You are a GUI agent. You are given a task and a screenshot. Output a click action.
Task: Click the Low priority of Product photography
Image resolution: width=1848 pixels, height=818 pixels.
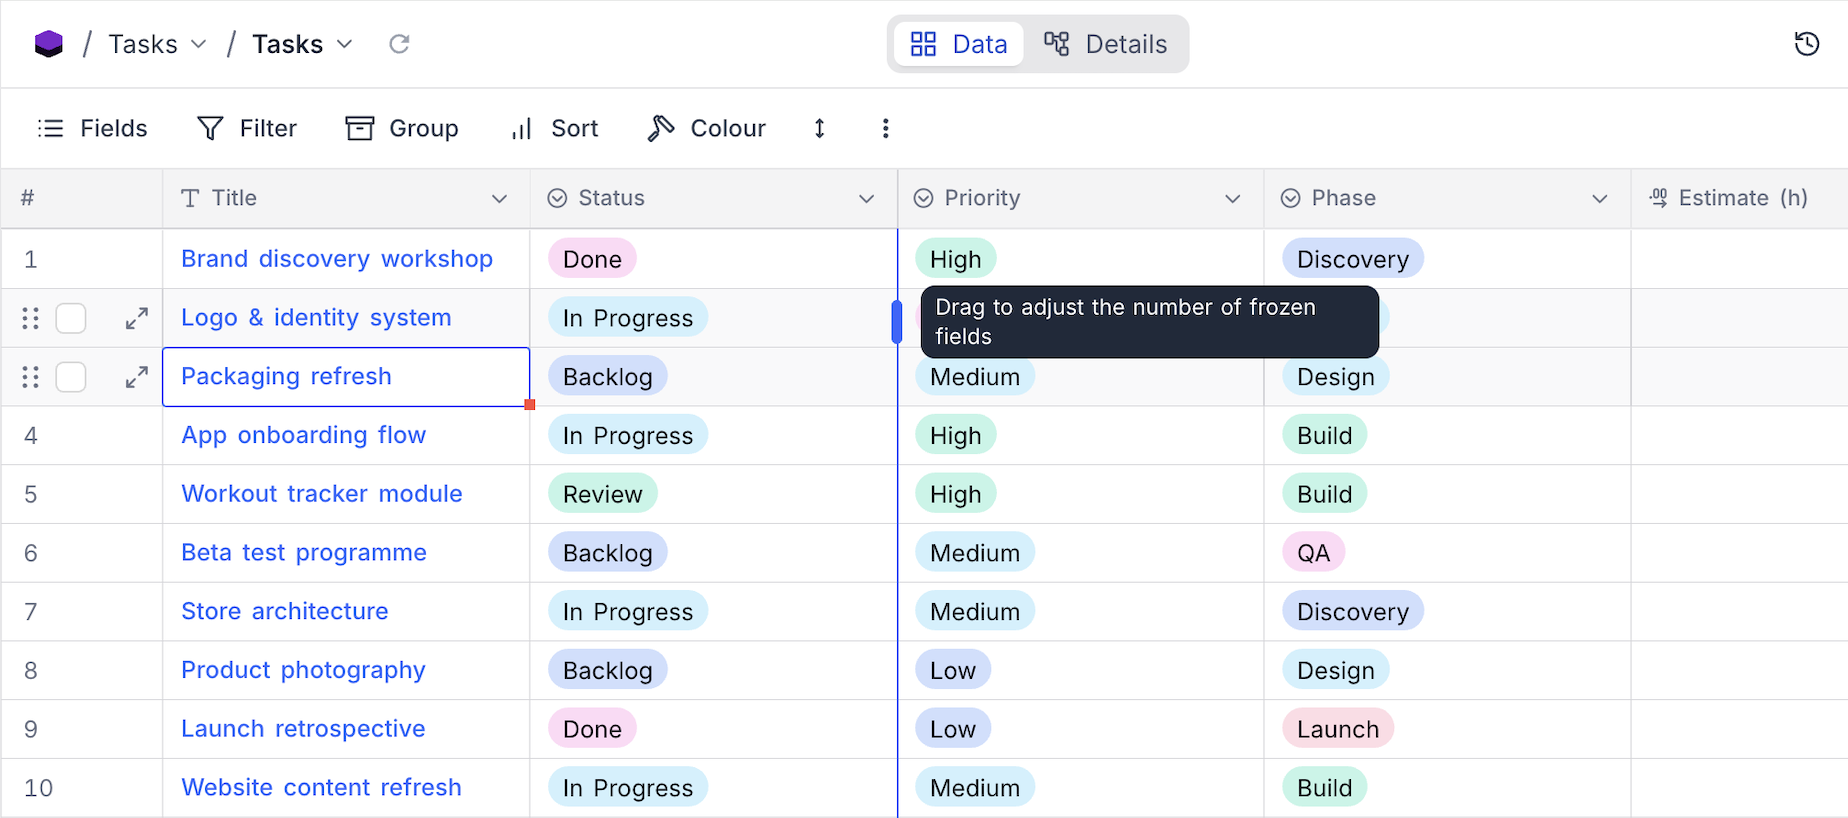click(x=953, y=670)
